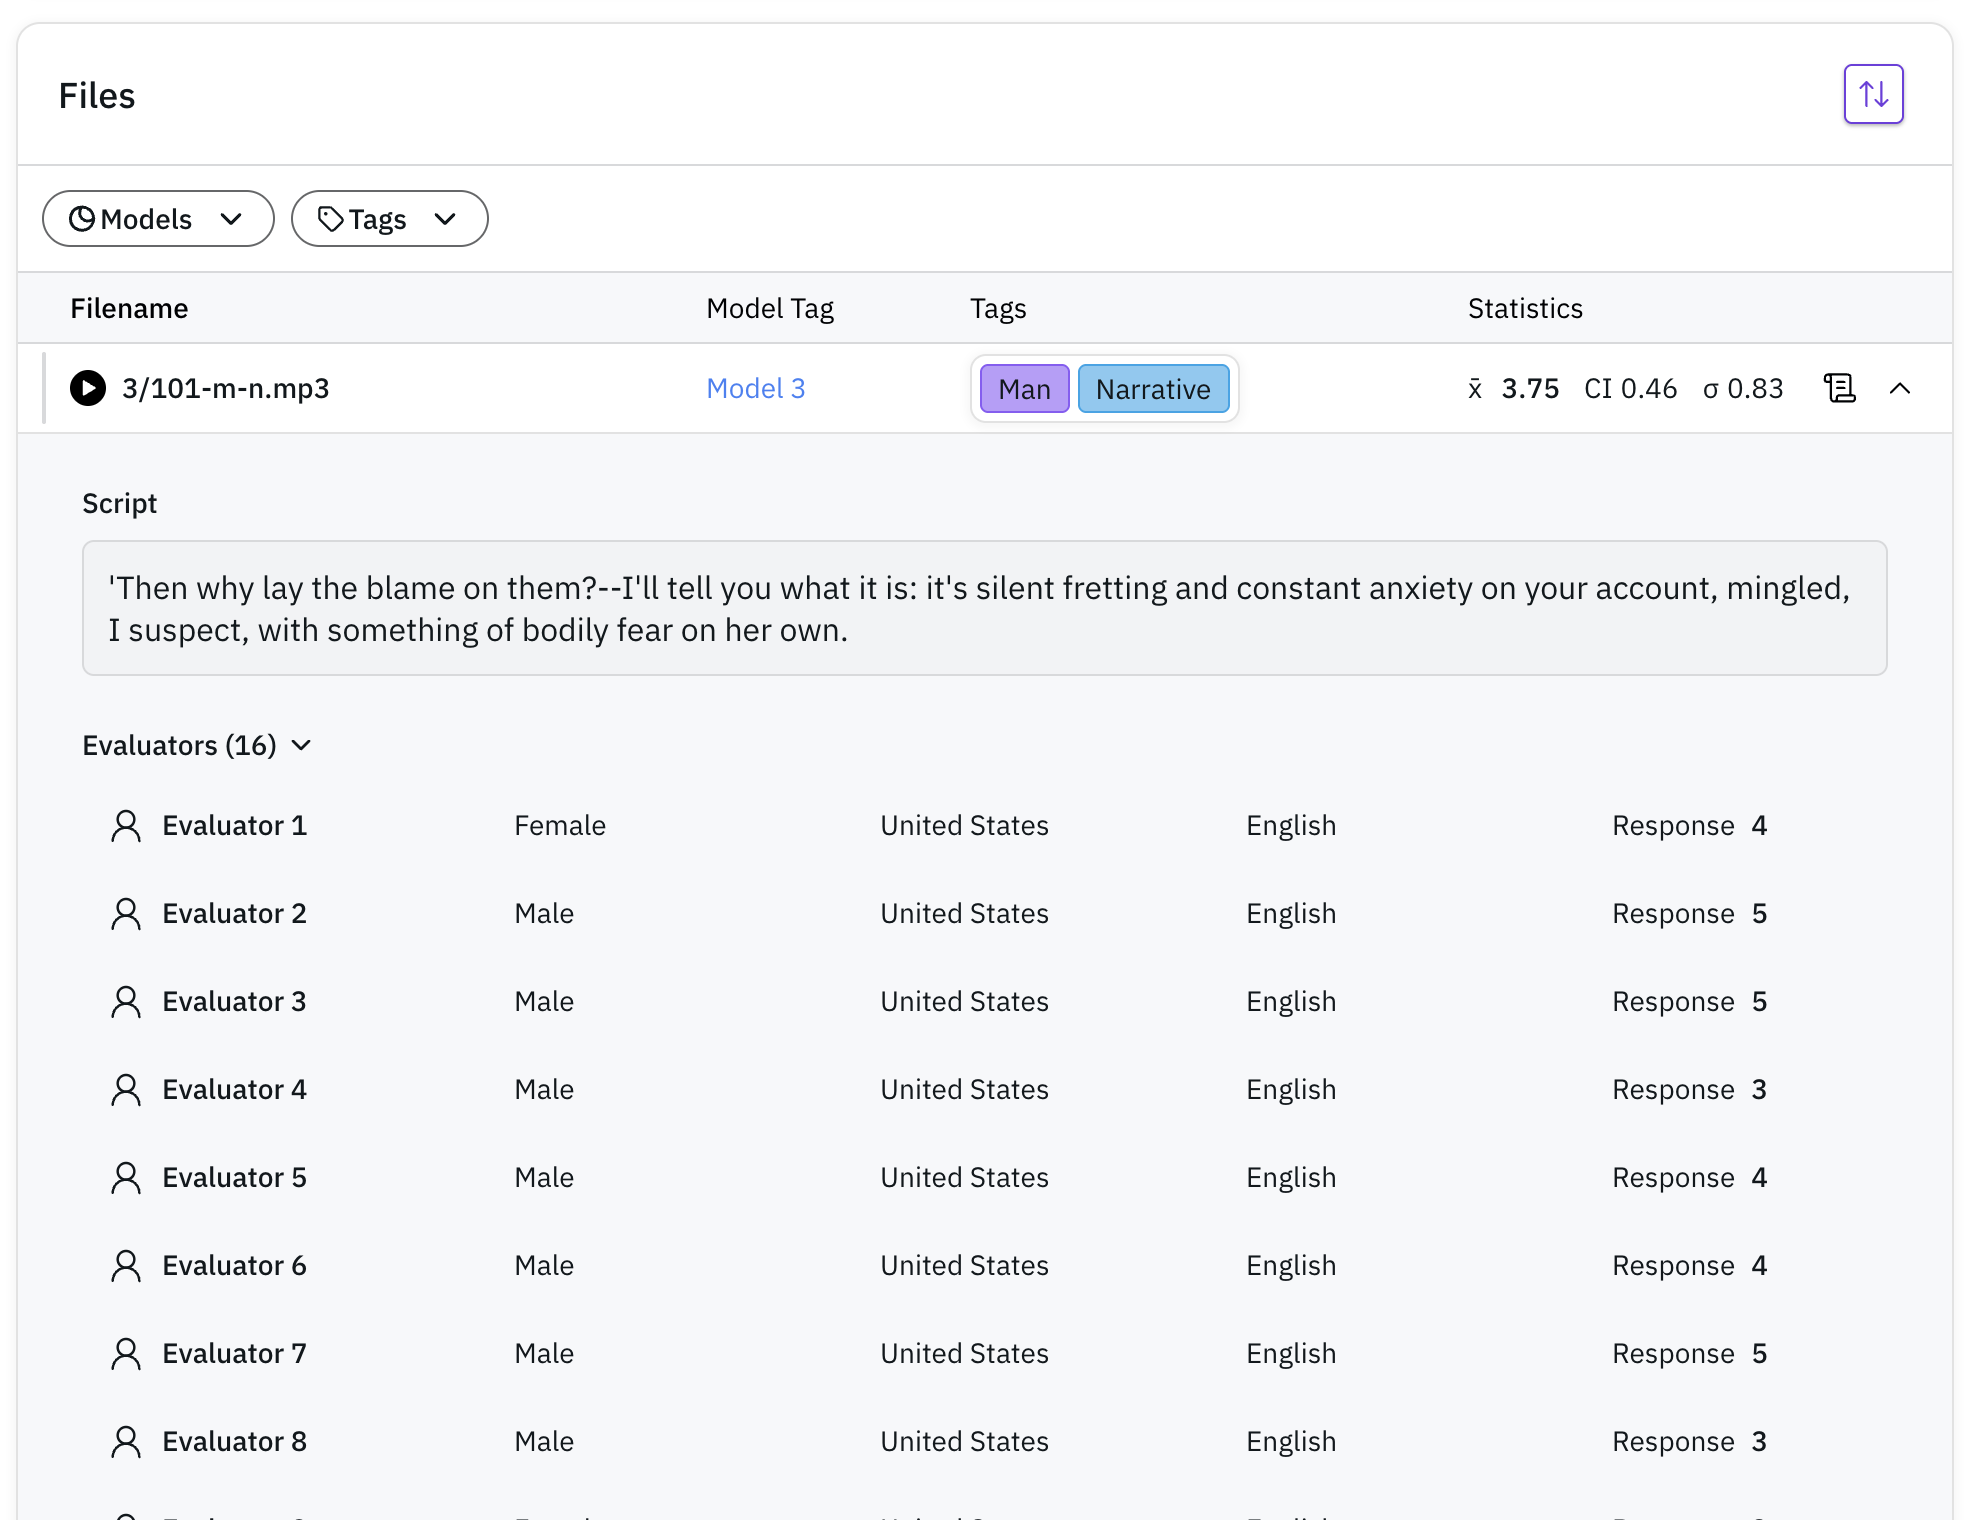1968x1520 pixels.
Task: Click Response 5 in Evaluator 7 row
Action: coord(1689,1353)
